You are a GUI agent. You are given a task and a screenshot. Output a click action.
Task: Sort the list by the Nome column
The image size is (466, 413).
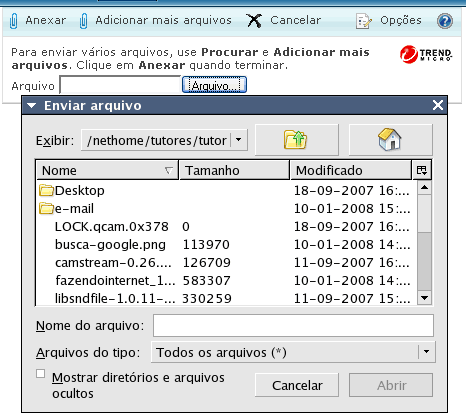click(107, 170)
